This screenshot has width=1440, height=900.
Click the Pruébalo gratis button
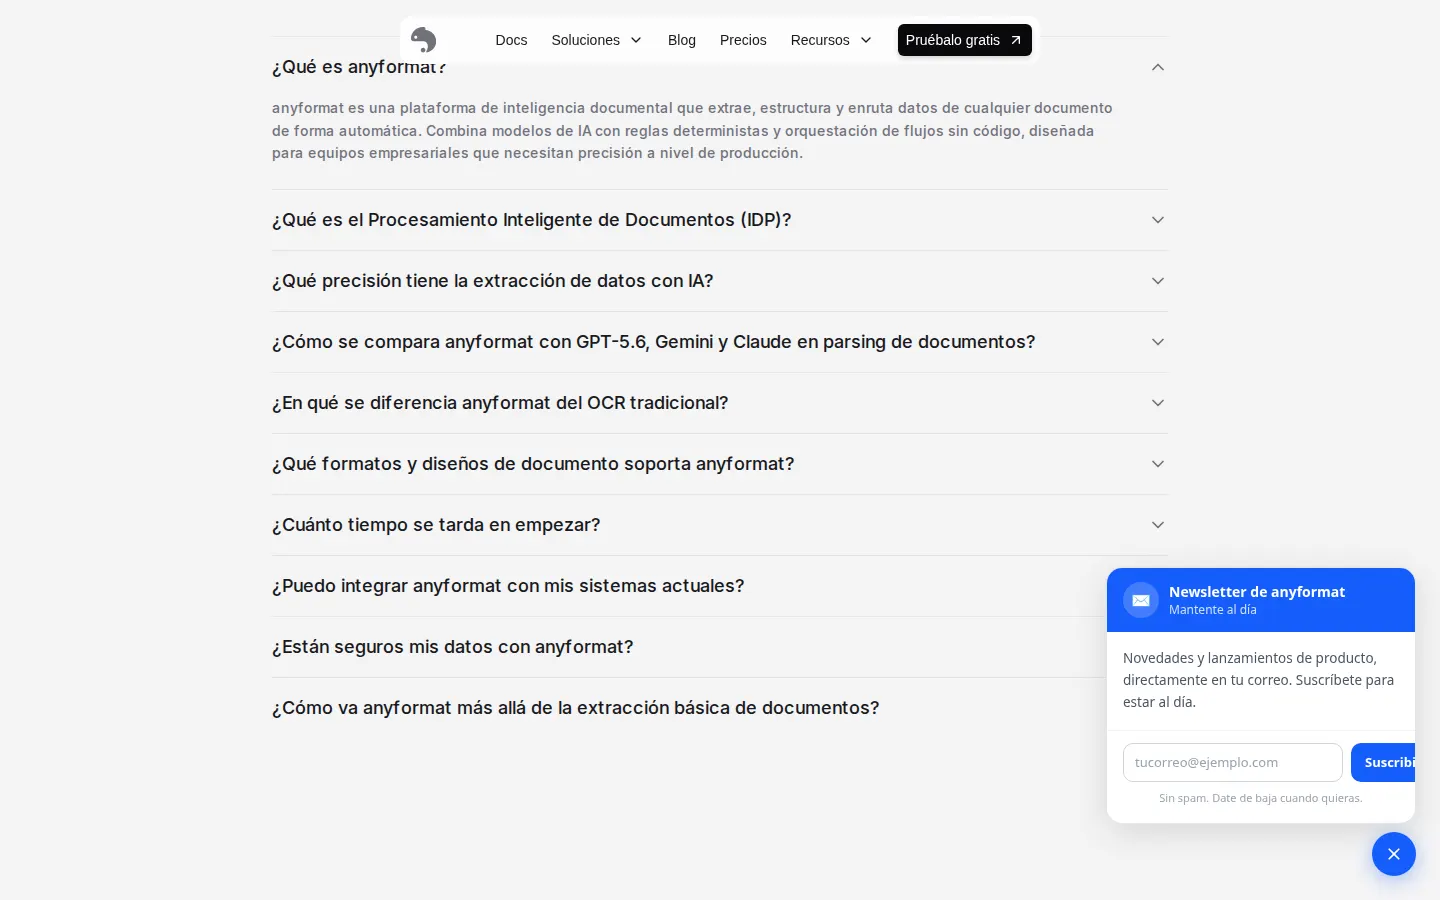[965, 40]
